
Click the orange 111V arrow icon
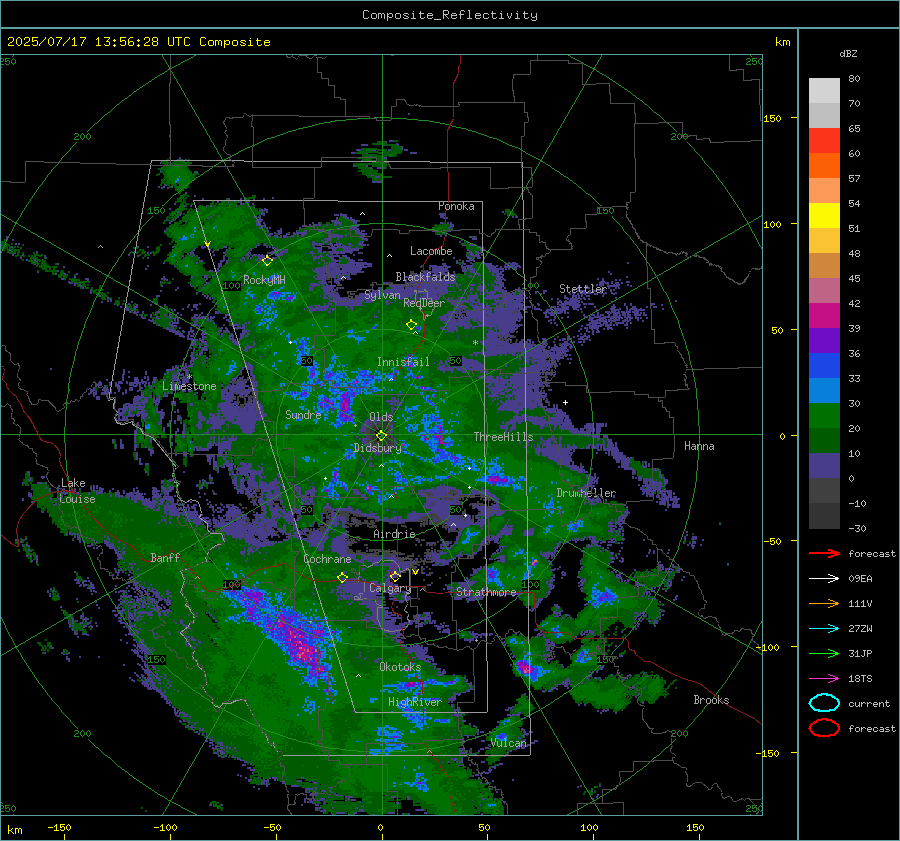click(x=824, y=603)
